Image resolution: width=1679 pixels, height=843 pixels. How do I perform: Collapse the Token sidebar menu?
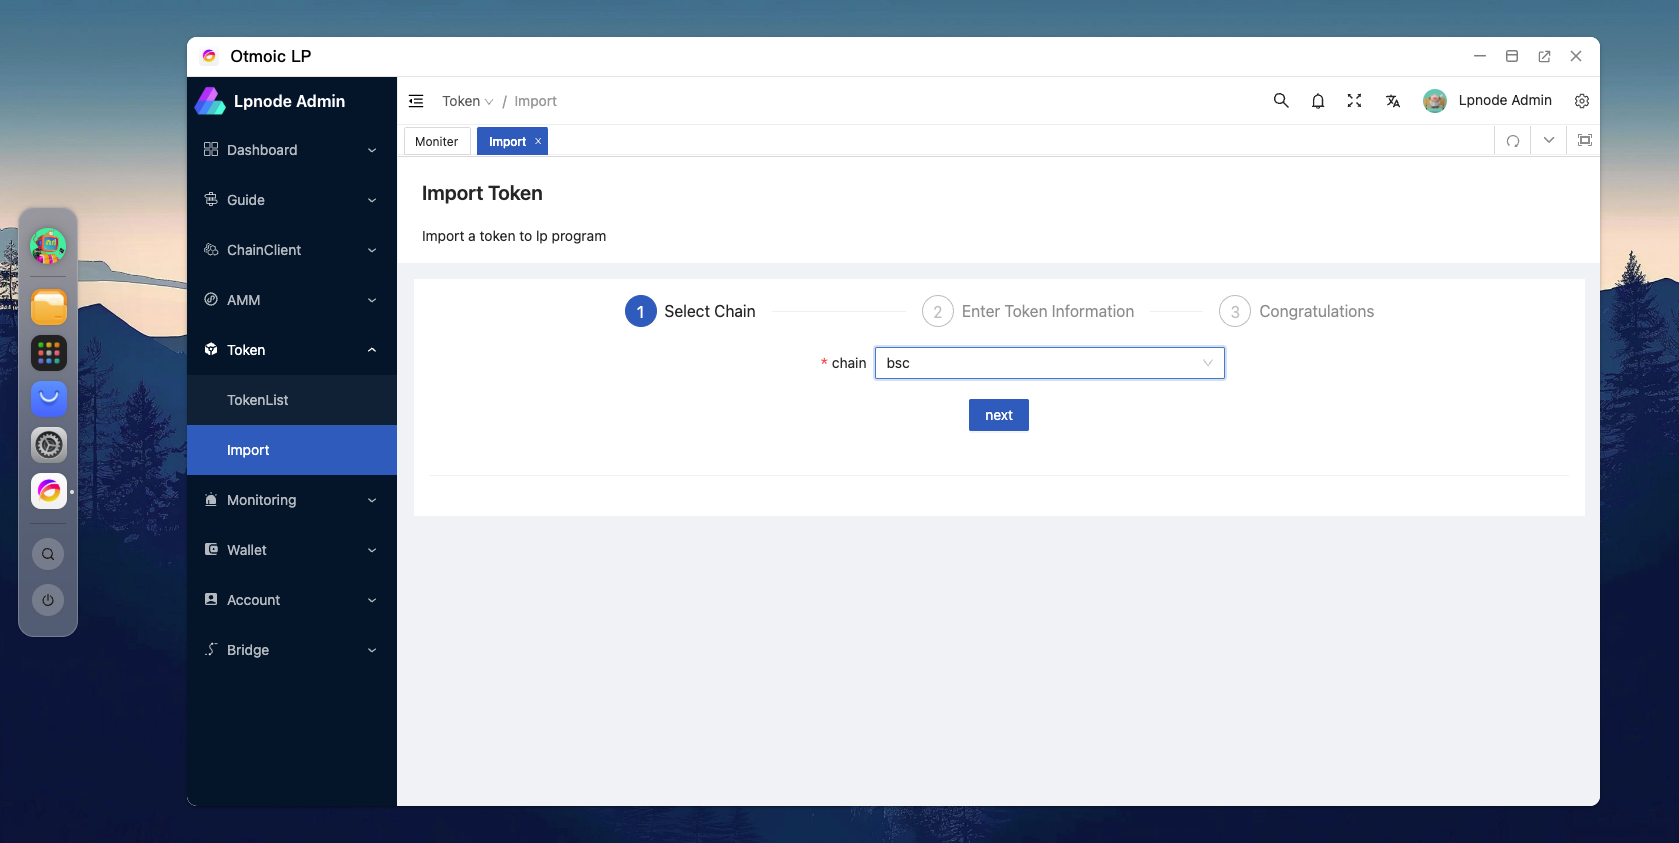(x=291, y=350)
